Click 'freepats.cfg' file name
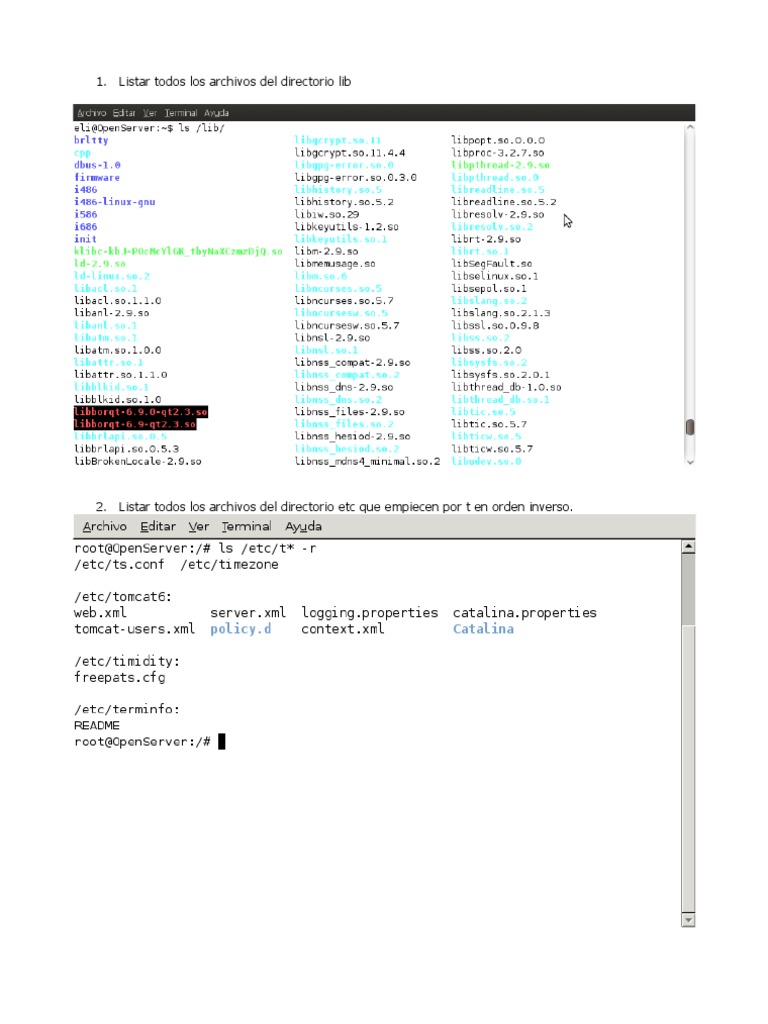 coord(120,677)
